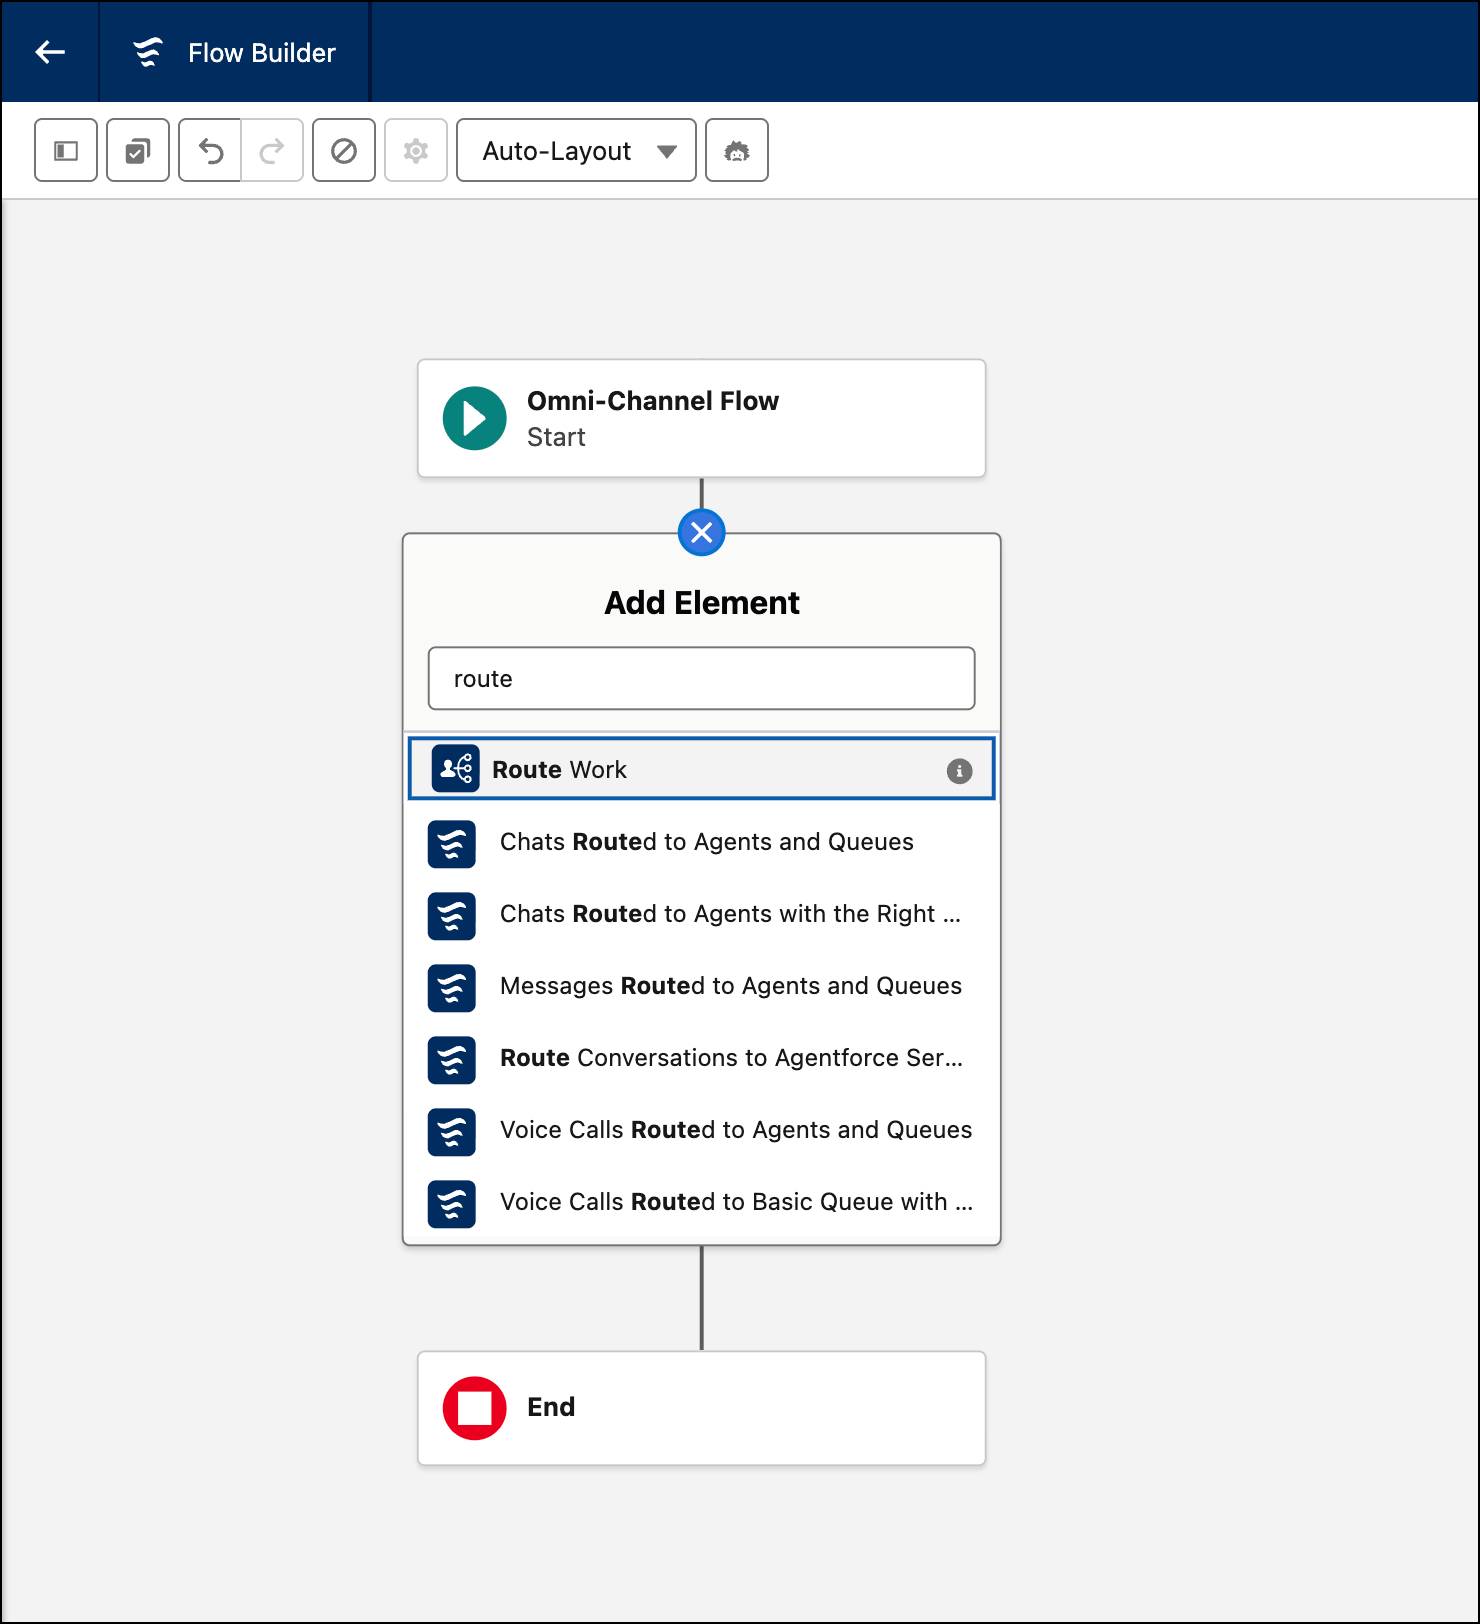1480x1624 pixels.
Task: Show info for Route Work
Action: pyautogui.click(x=959, y=771)
